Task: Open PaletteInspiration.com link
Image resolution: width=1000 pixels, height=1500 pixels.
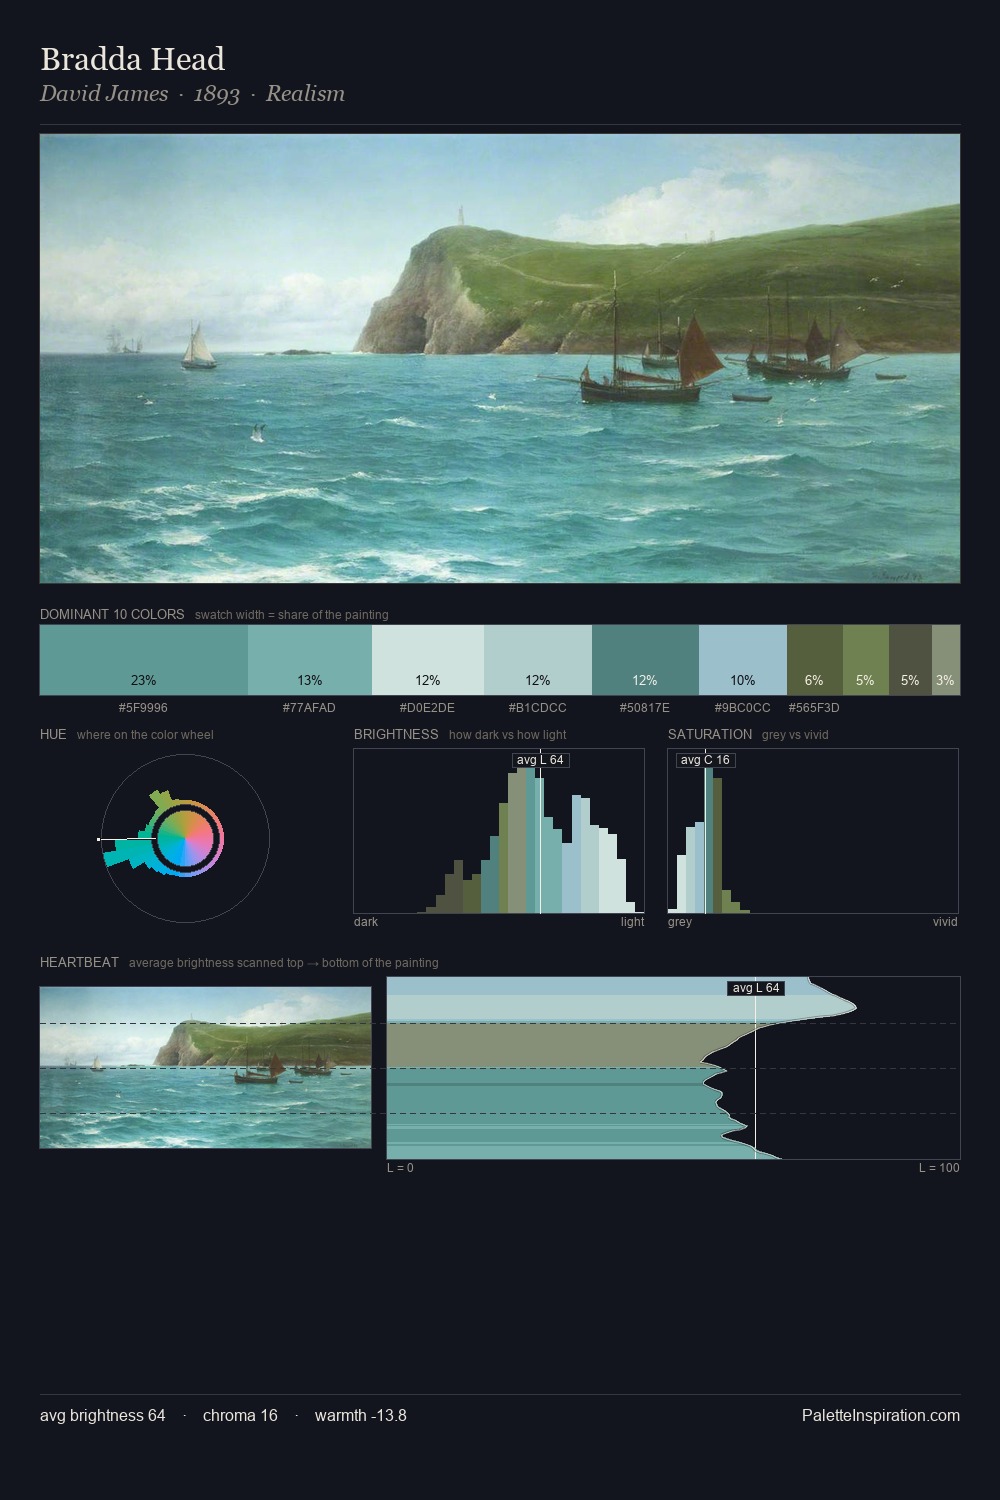Action: tap(881, 1415)
